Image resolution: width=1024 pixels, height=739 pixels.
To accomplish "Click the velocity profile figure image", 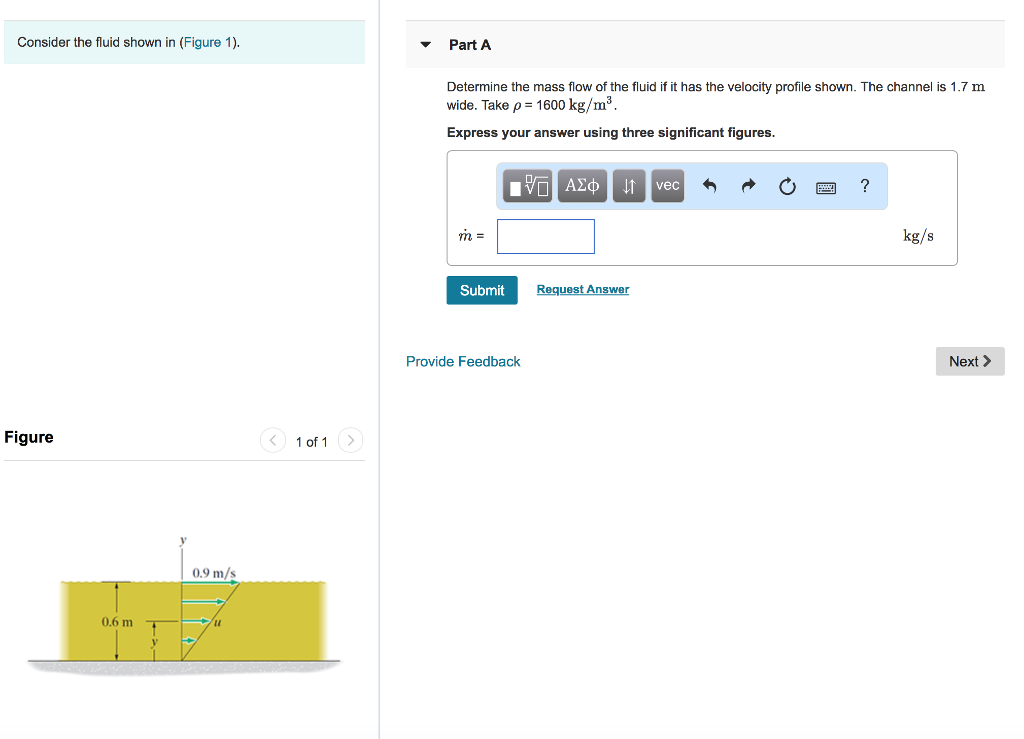I will coord(185,615).
